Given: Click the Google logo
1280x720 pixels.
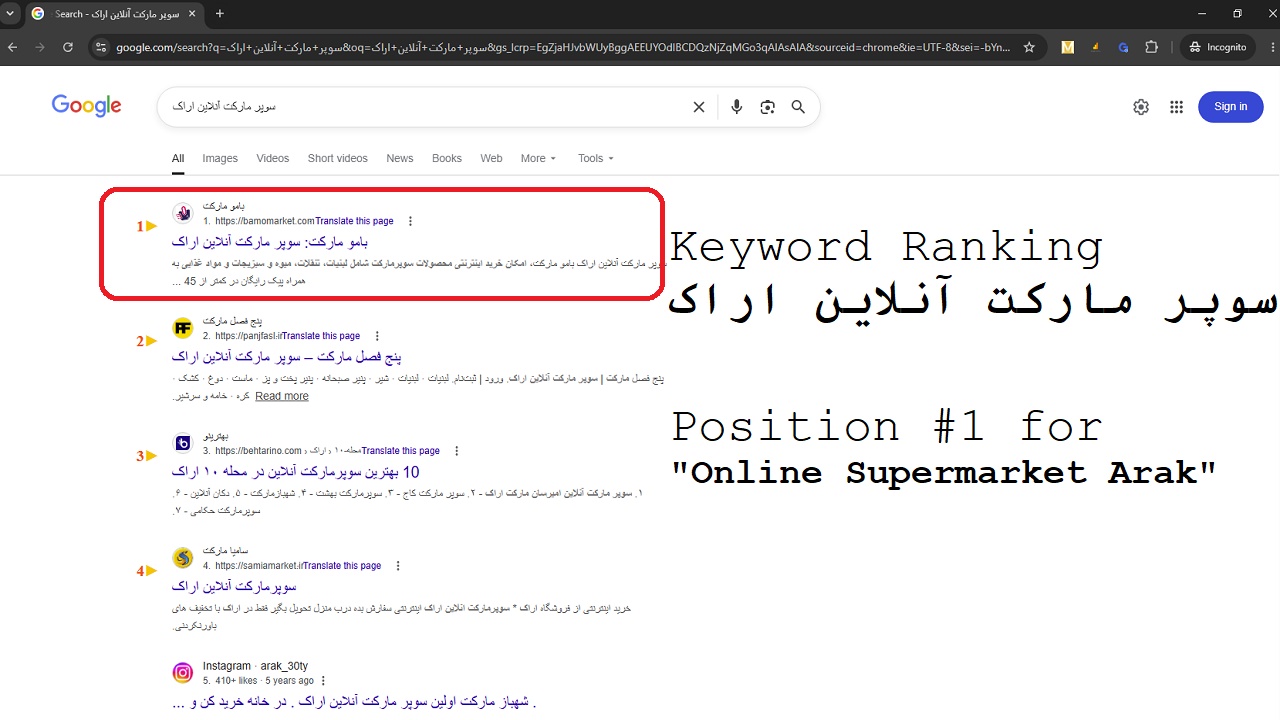Looking at the screenshot, I should coord(87,106).
